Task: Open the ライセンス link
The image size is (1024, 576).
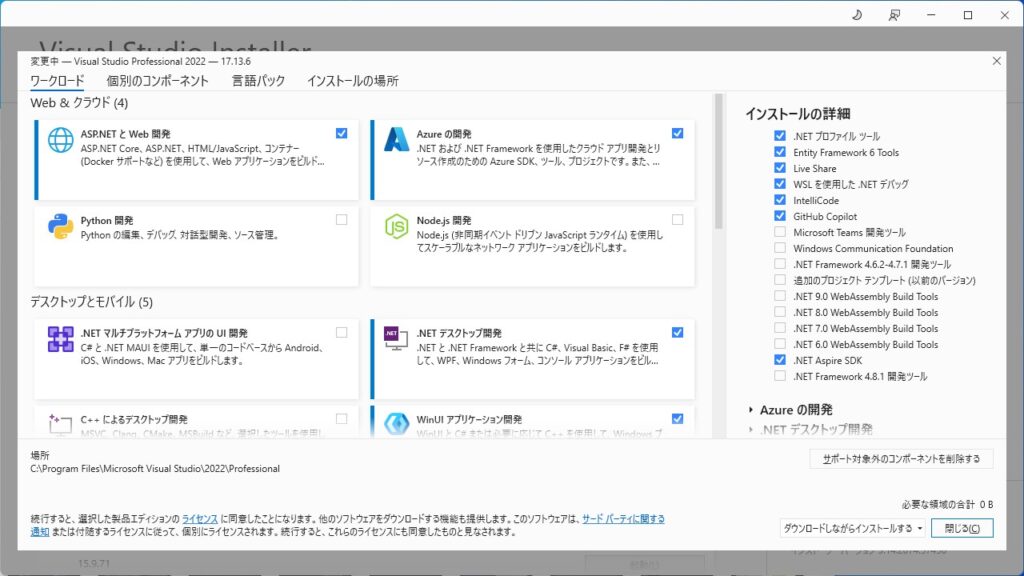Action: 200,519
